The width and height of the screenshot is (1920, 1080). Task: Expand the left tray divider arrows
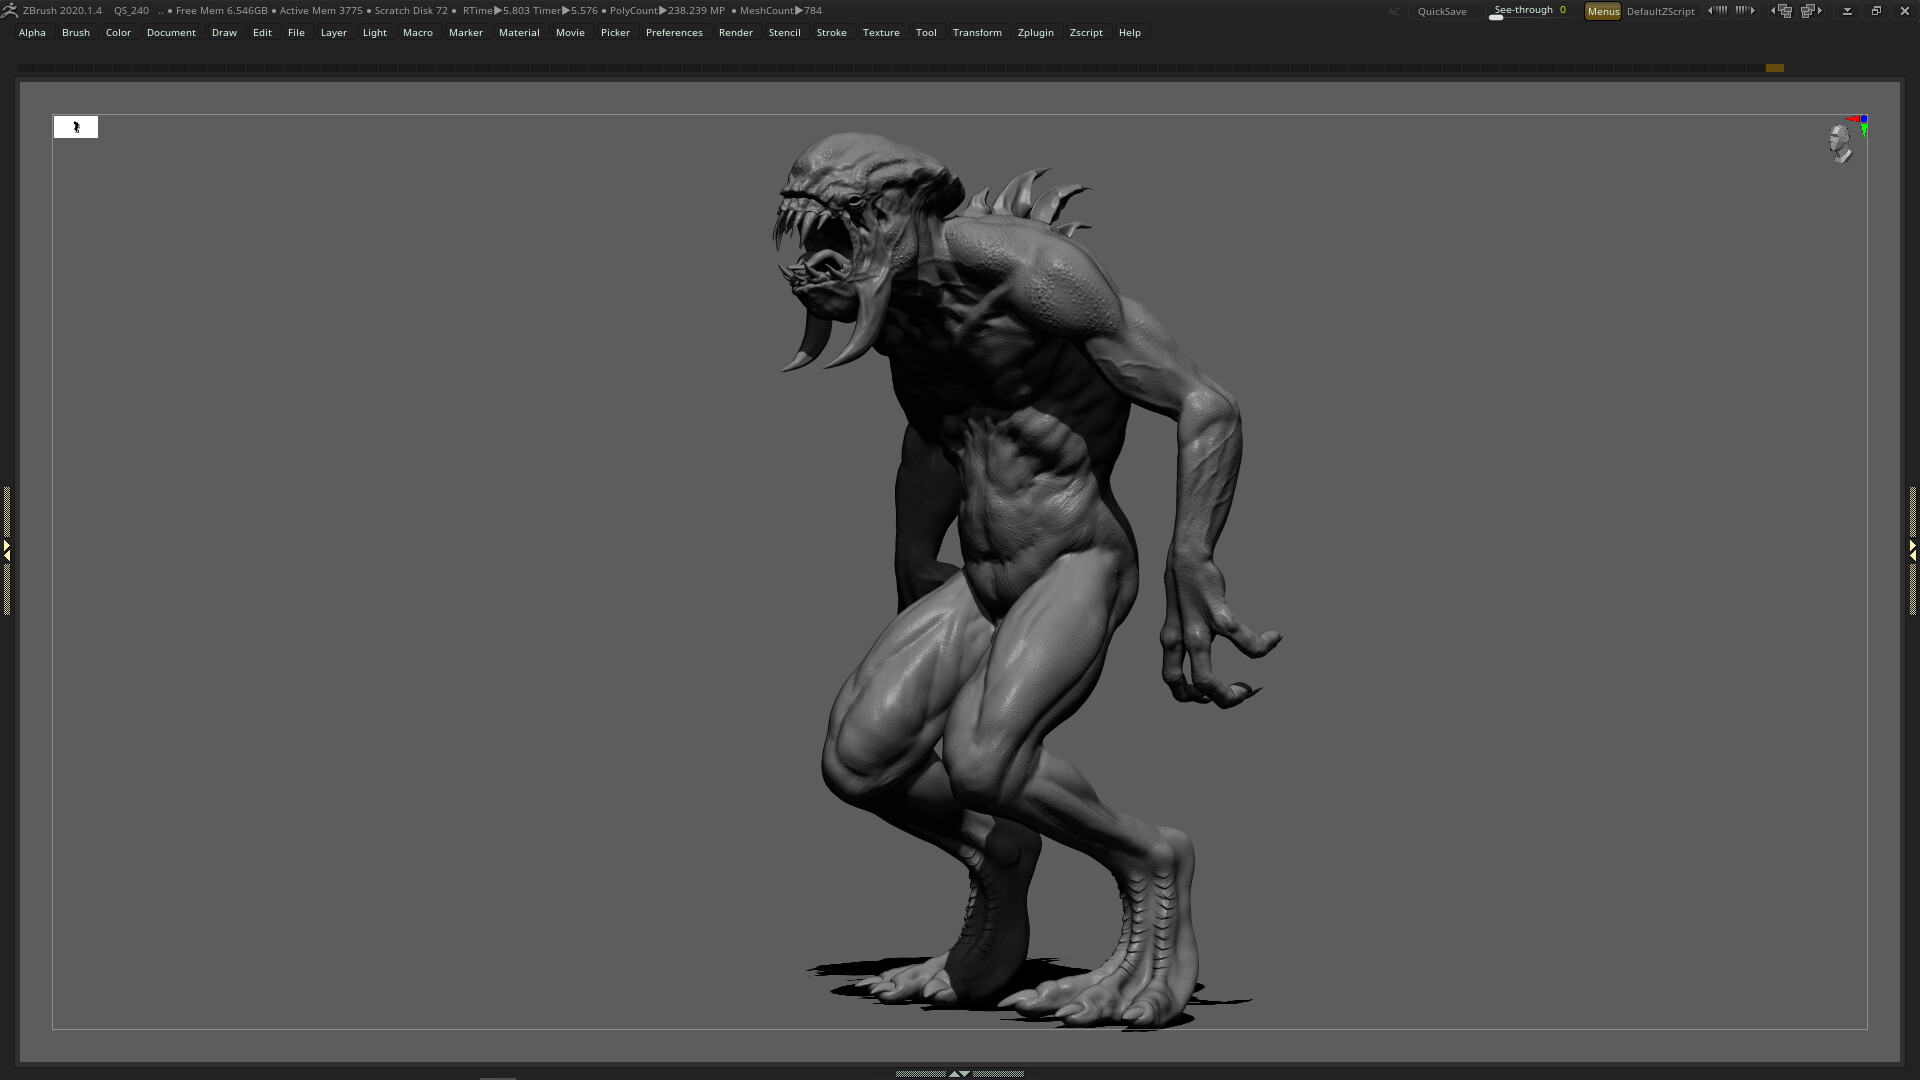[x=6, y=550]
